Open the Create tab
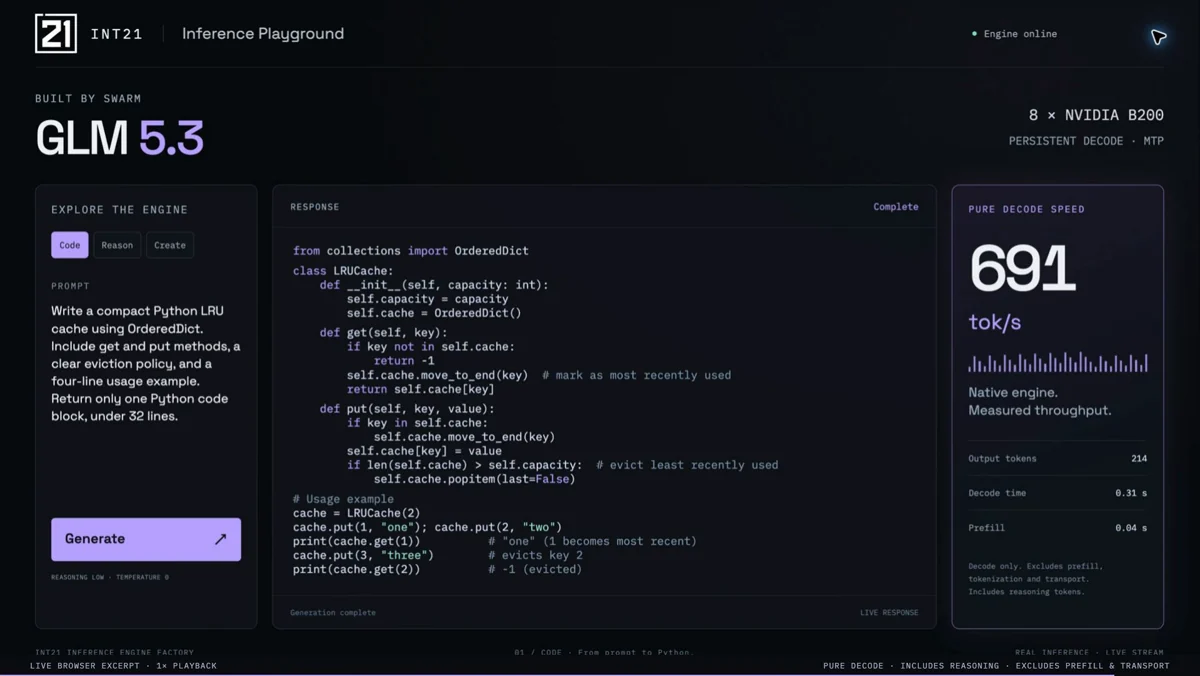 (x=170, y=245)
